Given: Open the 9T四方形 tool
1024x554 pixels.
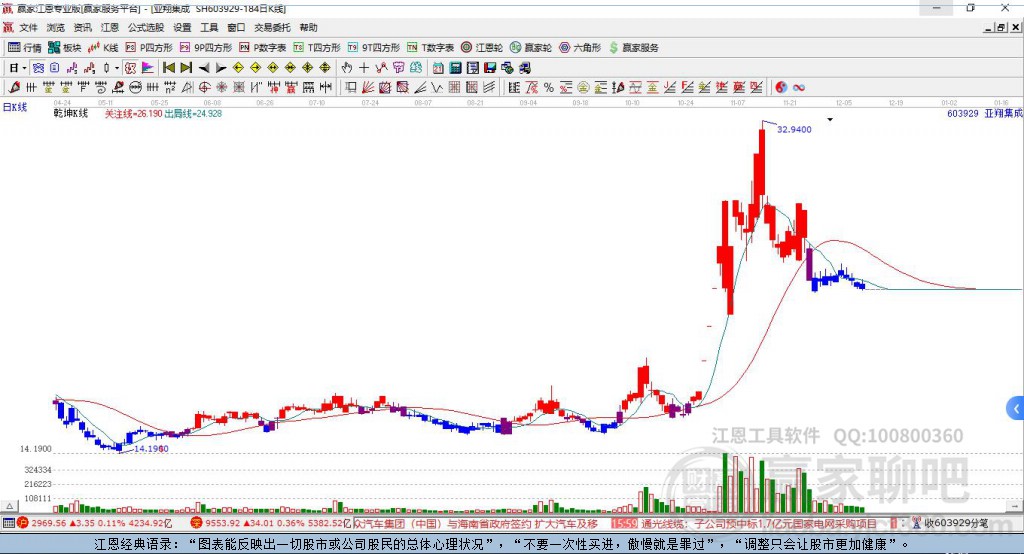Looking at the screenshot, I should pos(374,48).
